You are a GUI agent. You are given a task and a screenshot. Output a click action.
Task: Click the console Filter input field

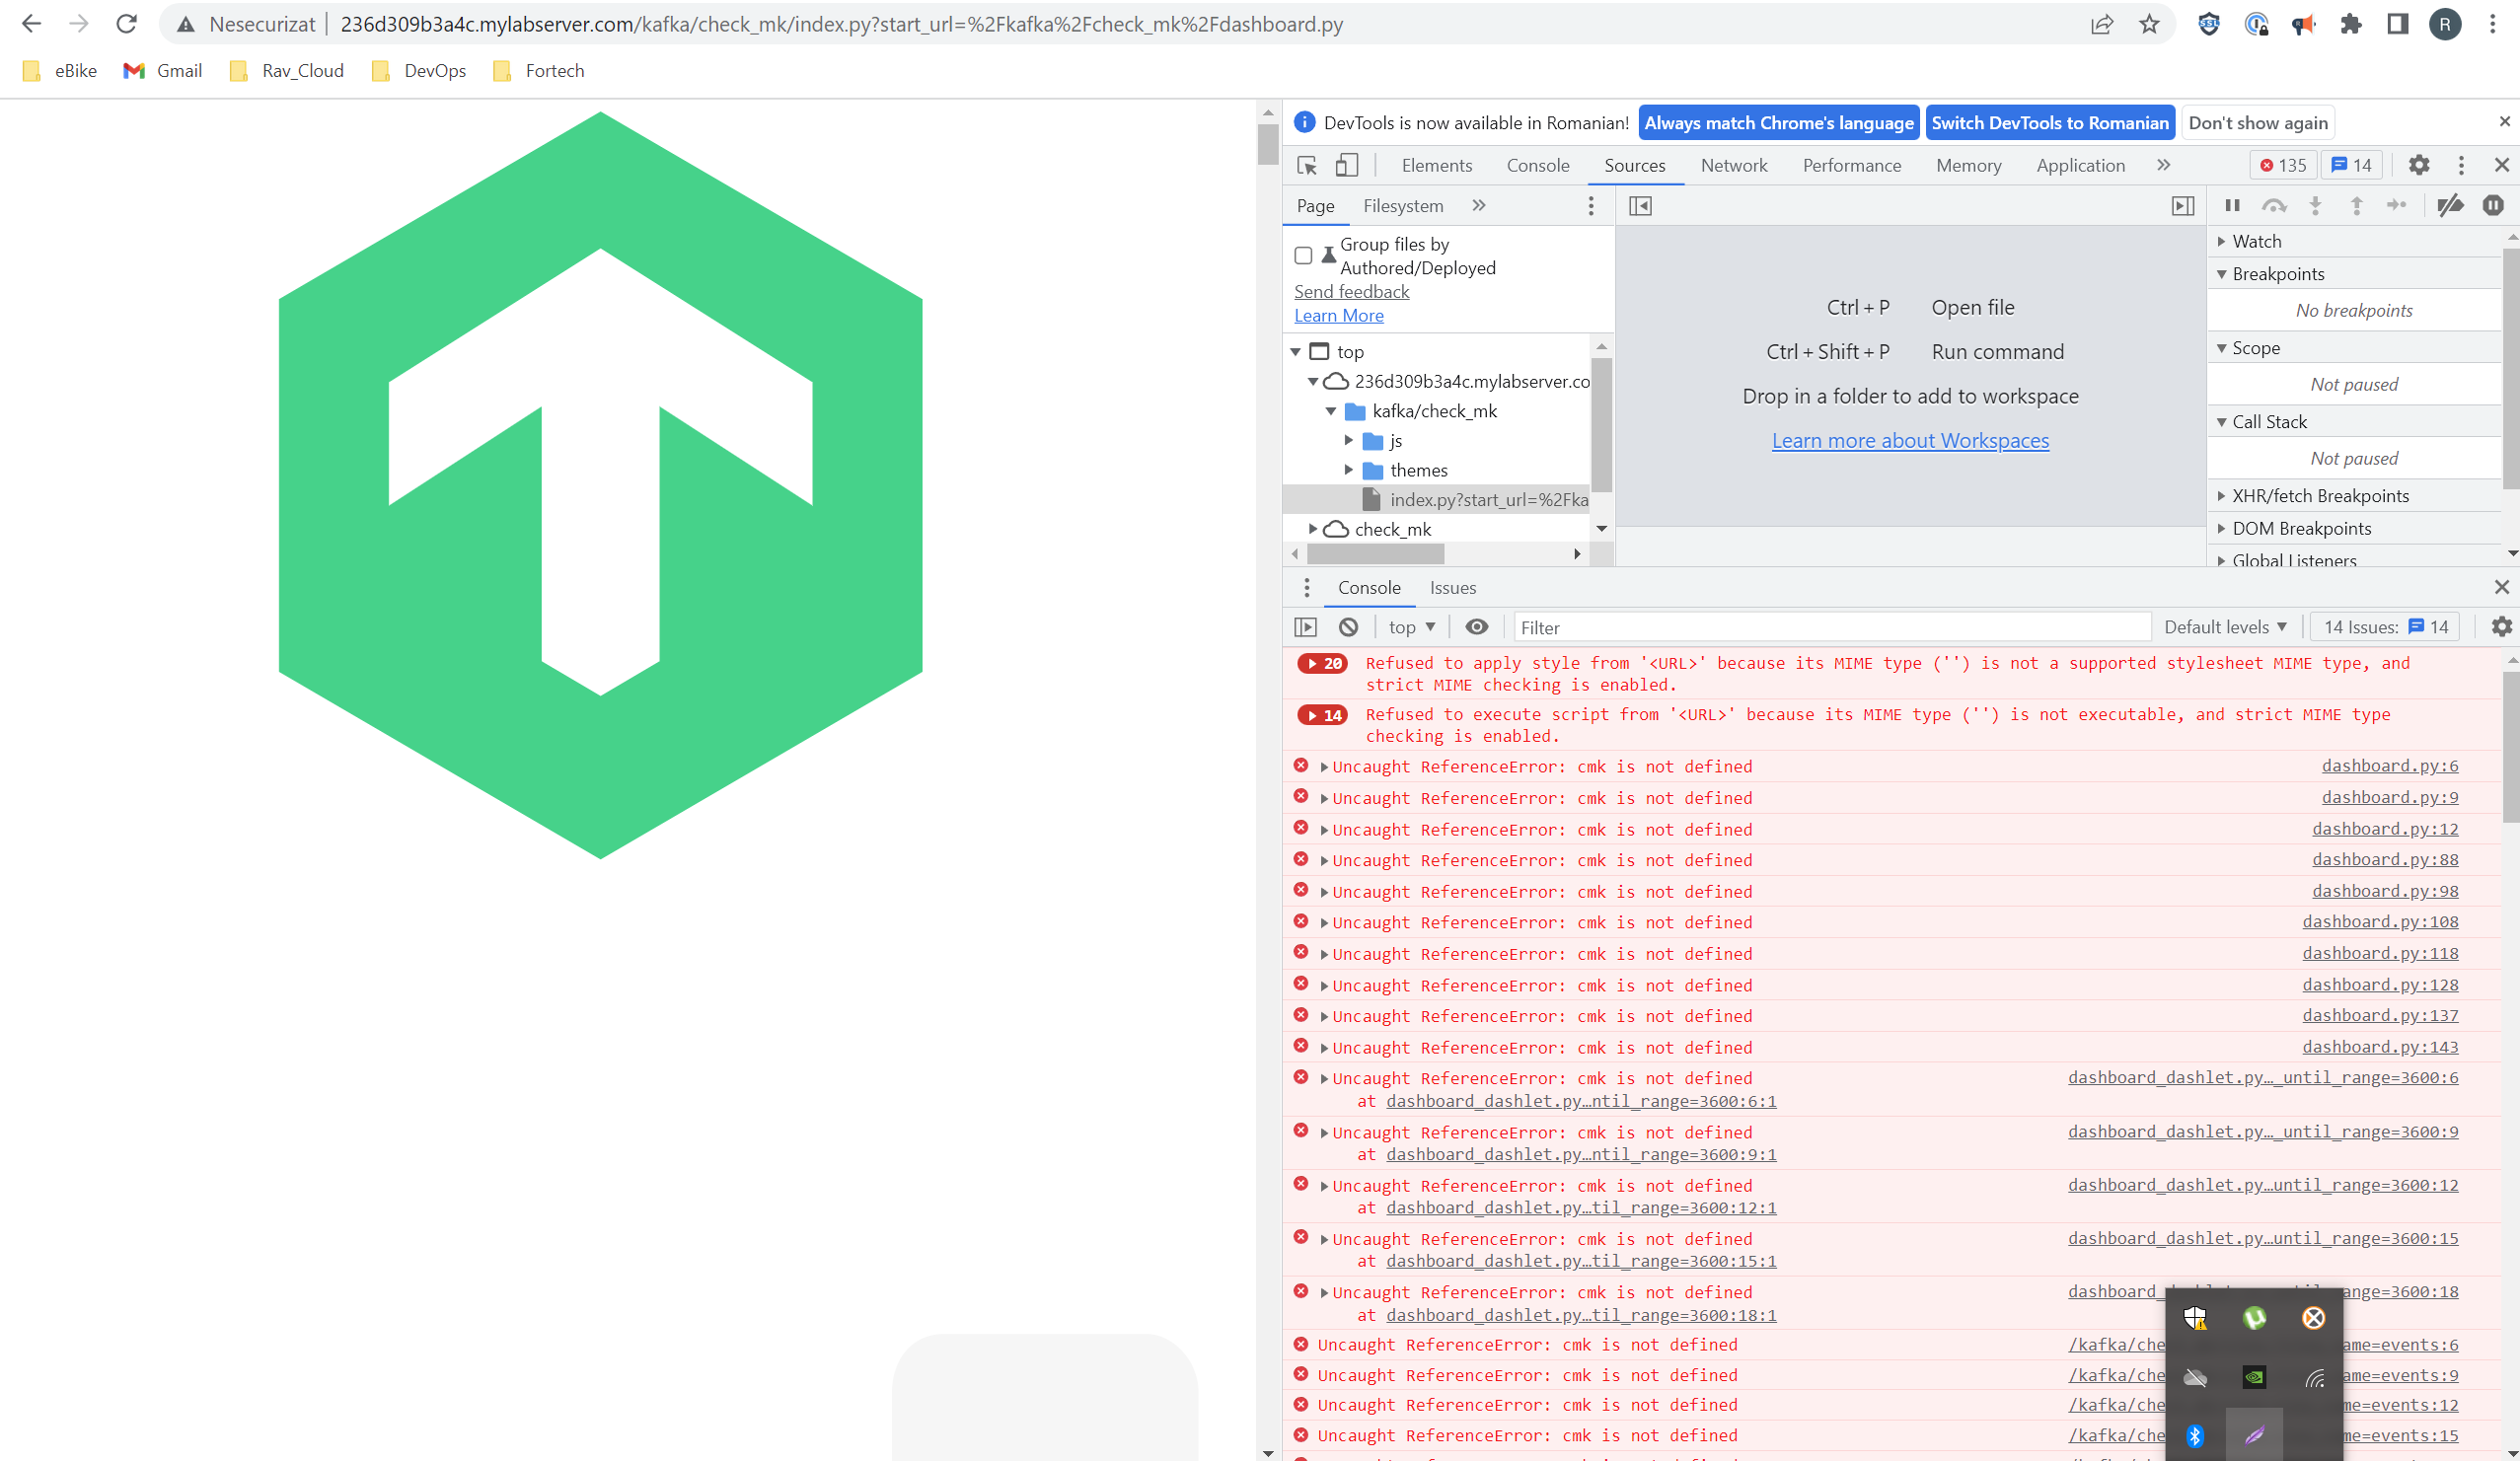point(1830,627)
